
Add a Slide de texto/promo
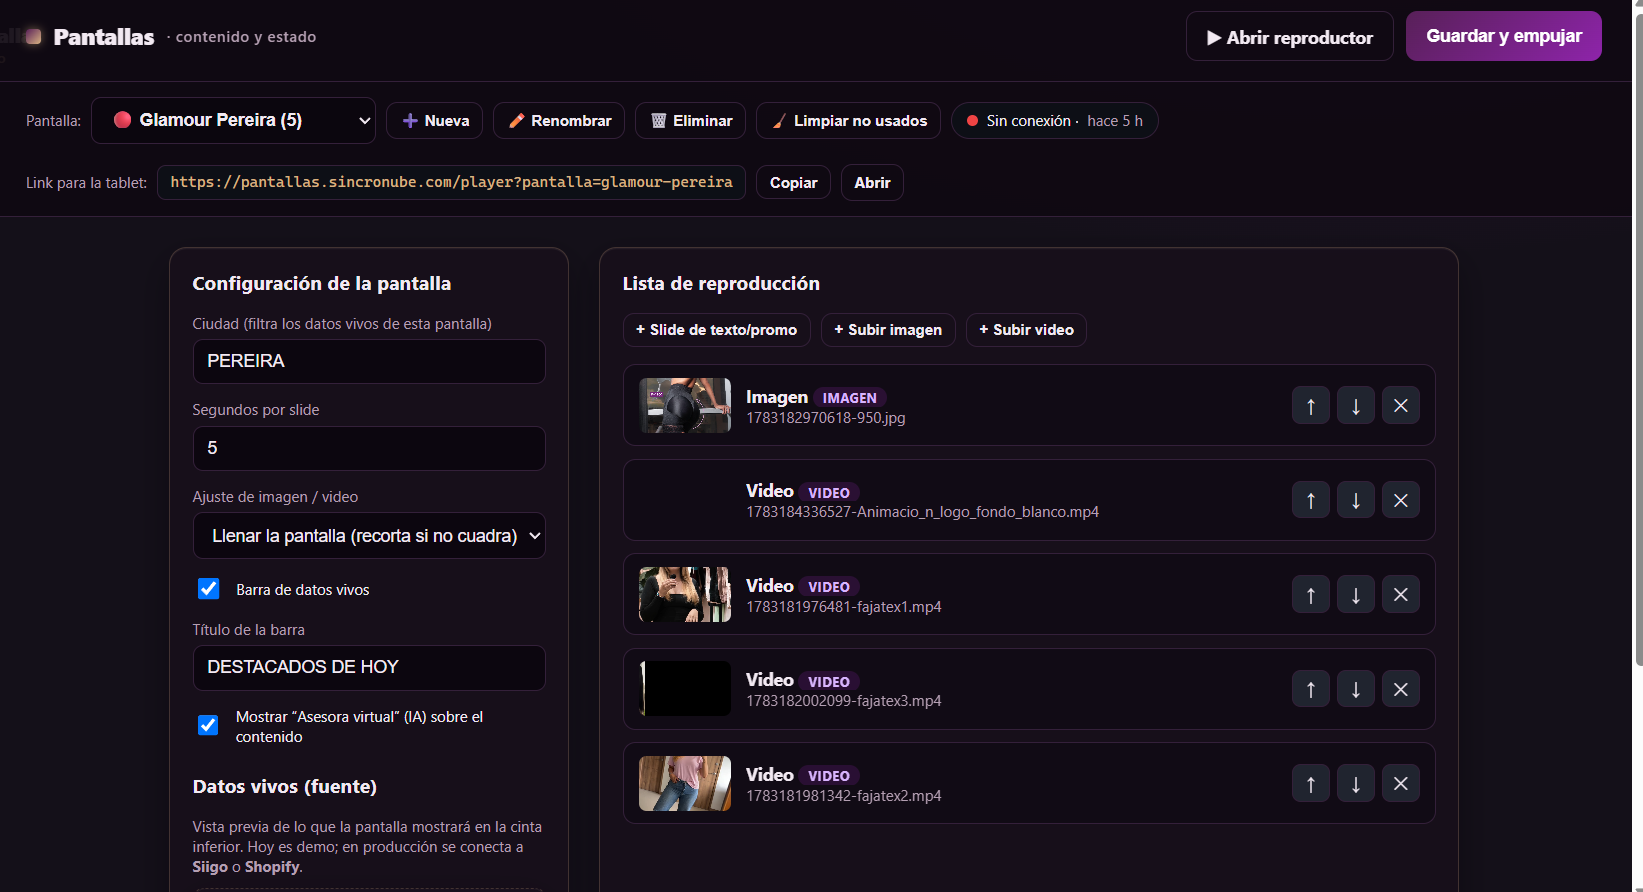pyautogui.click(x=716, y=330)
